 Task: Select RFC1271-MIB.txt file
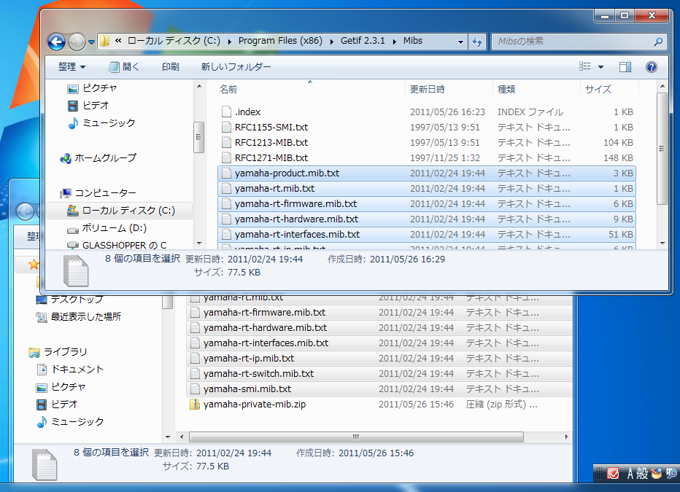tap(426, 157)
